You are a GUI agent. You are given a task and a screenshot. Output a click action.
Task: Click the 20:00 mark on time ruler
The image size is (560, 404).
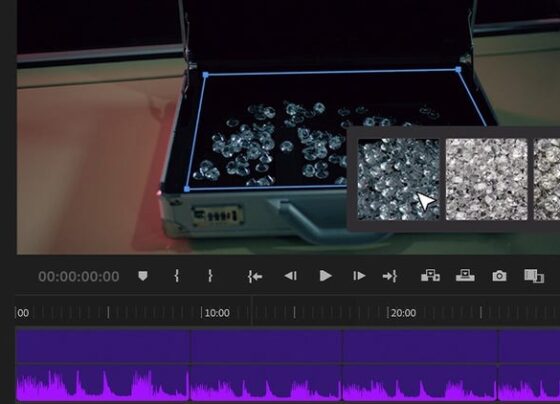(x=403, y=313)
